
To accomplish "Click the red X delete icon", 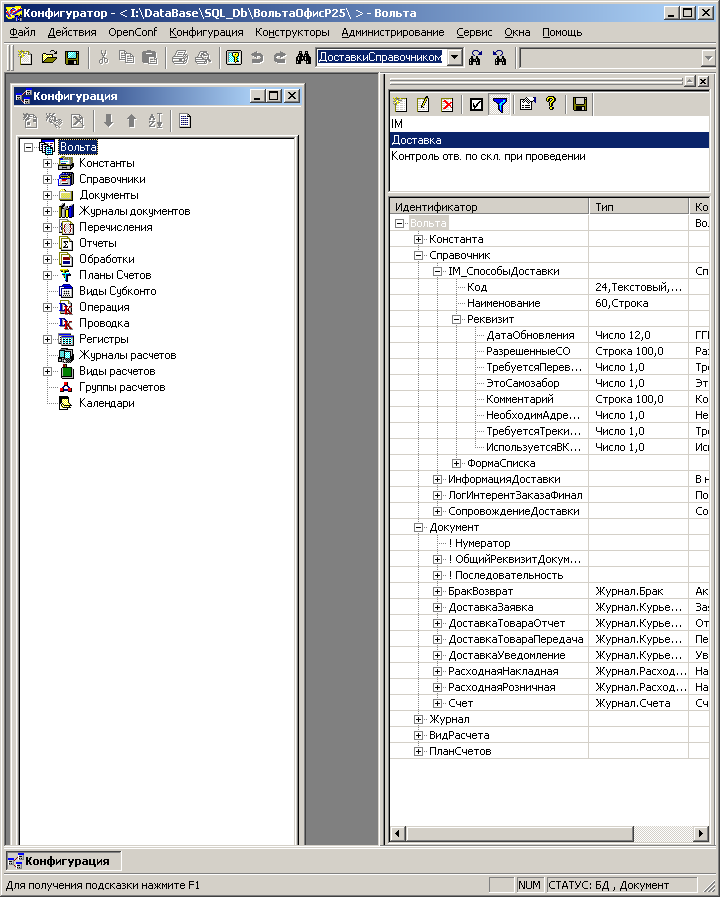I will [x=447, y=104].
